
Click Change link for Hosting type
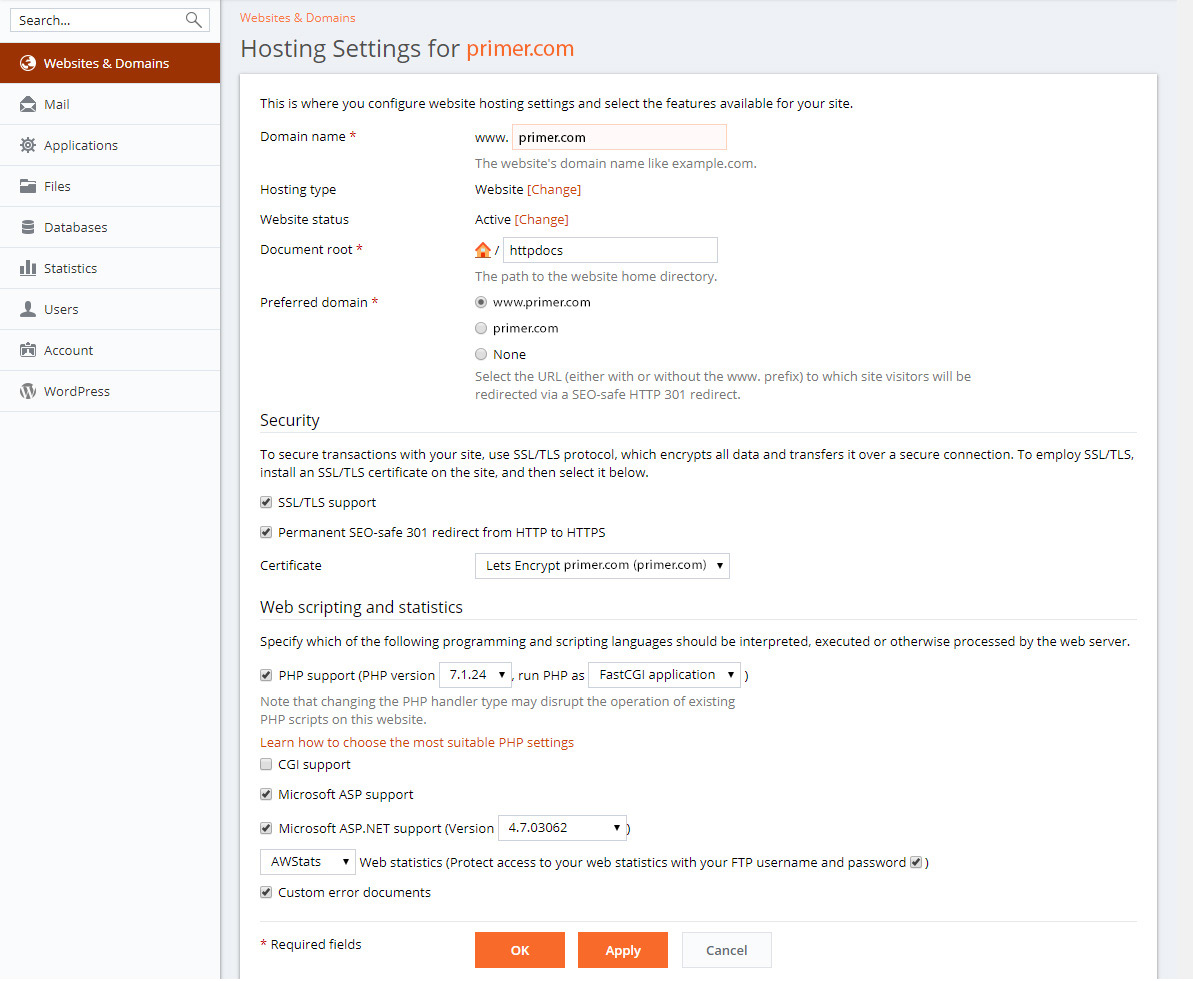click(x=554, y=190)
